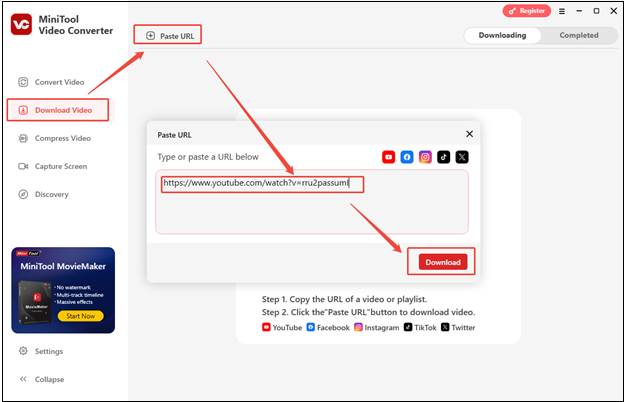This screenshot has width=624, height=402.
Task: Go to Capture Screen
Action: click(53, 166)
